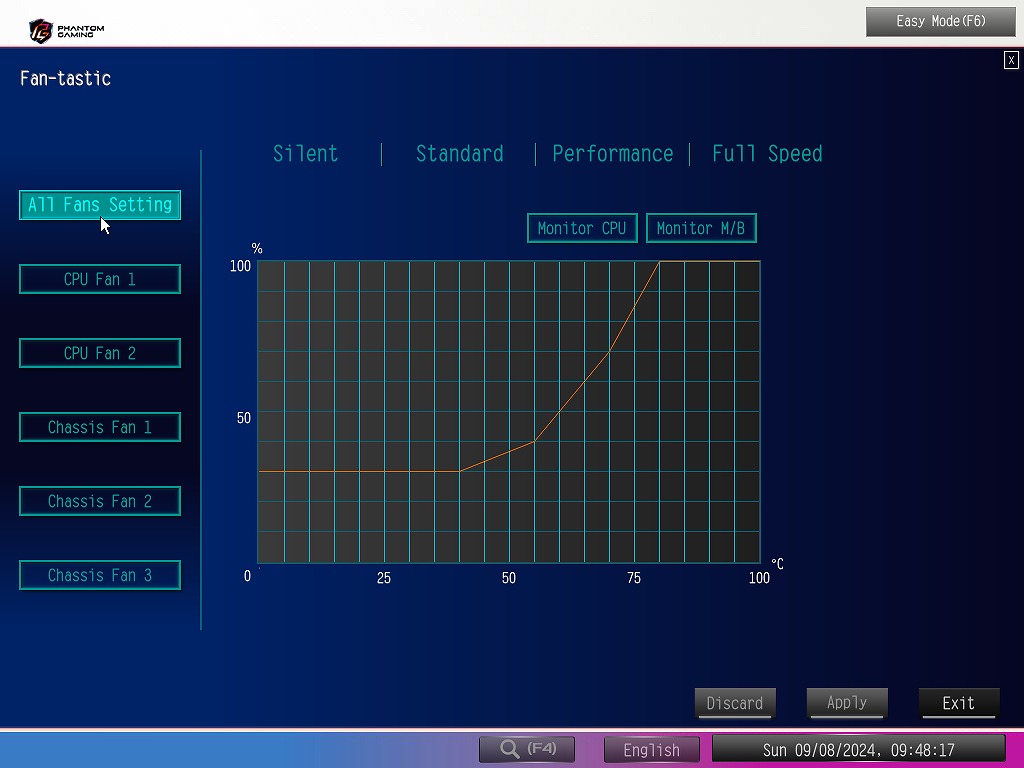Viewport: 1024px width, 768px height.
Task: Open search via the magnifier F4 icon
Action: 527,748
